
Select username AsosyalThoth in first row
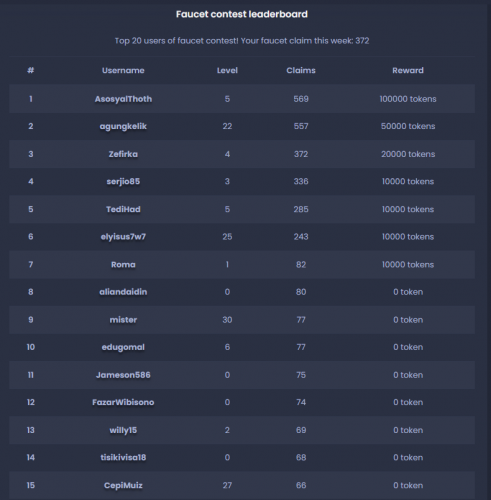(123, 99)
